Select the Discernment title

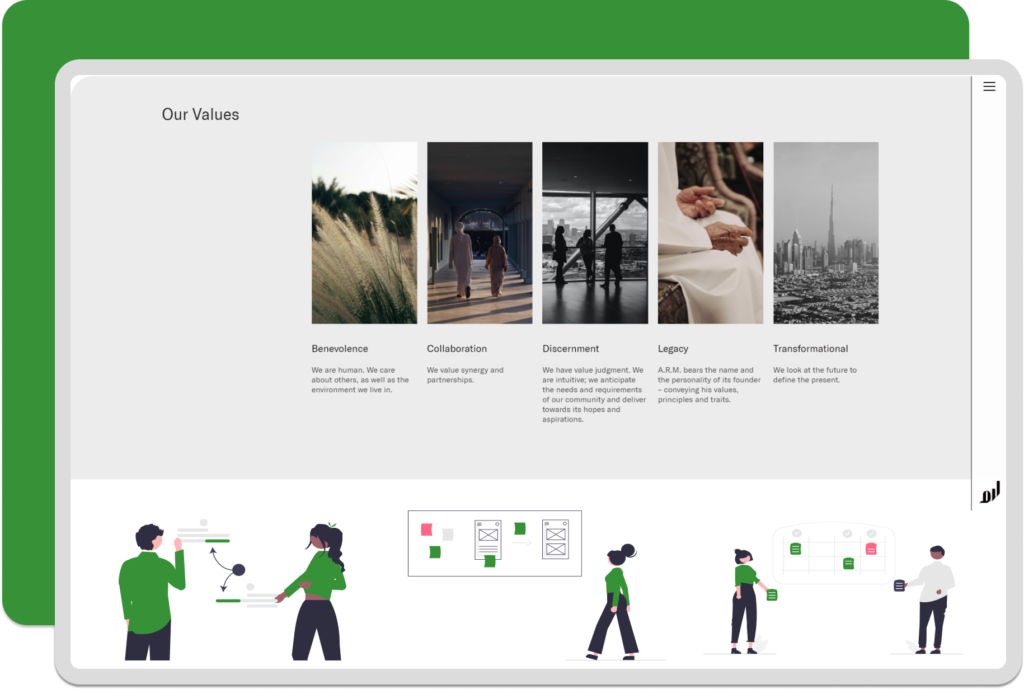[x=571, y=349]
